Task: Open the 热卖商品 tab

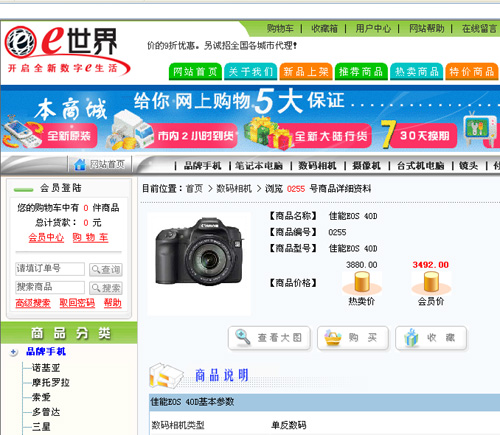Action: [x=416, y=72]
